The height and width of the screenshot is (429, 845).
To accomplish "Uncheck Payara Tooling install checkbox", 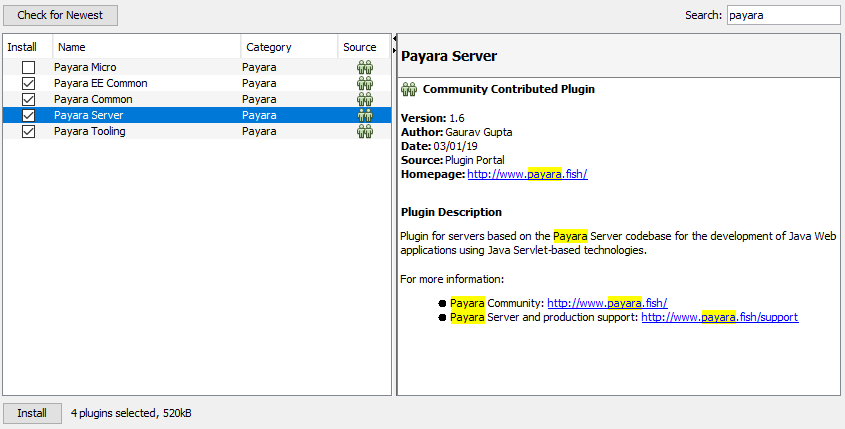I will (29, 131).
